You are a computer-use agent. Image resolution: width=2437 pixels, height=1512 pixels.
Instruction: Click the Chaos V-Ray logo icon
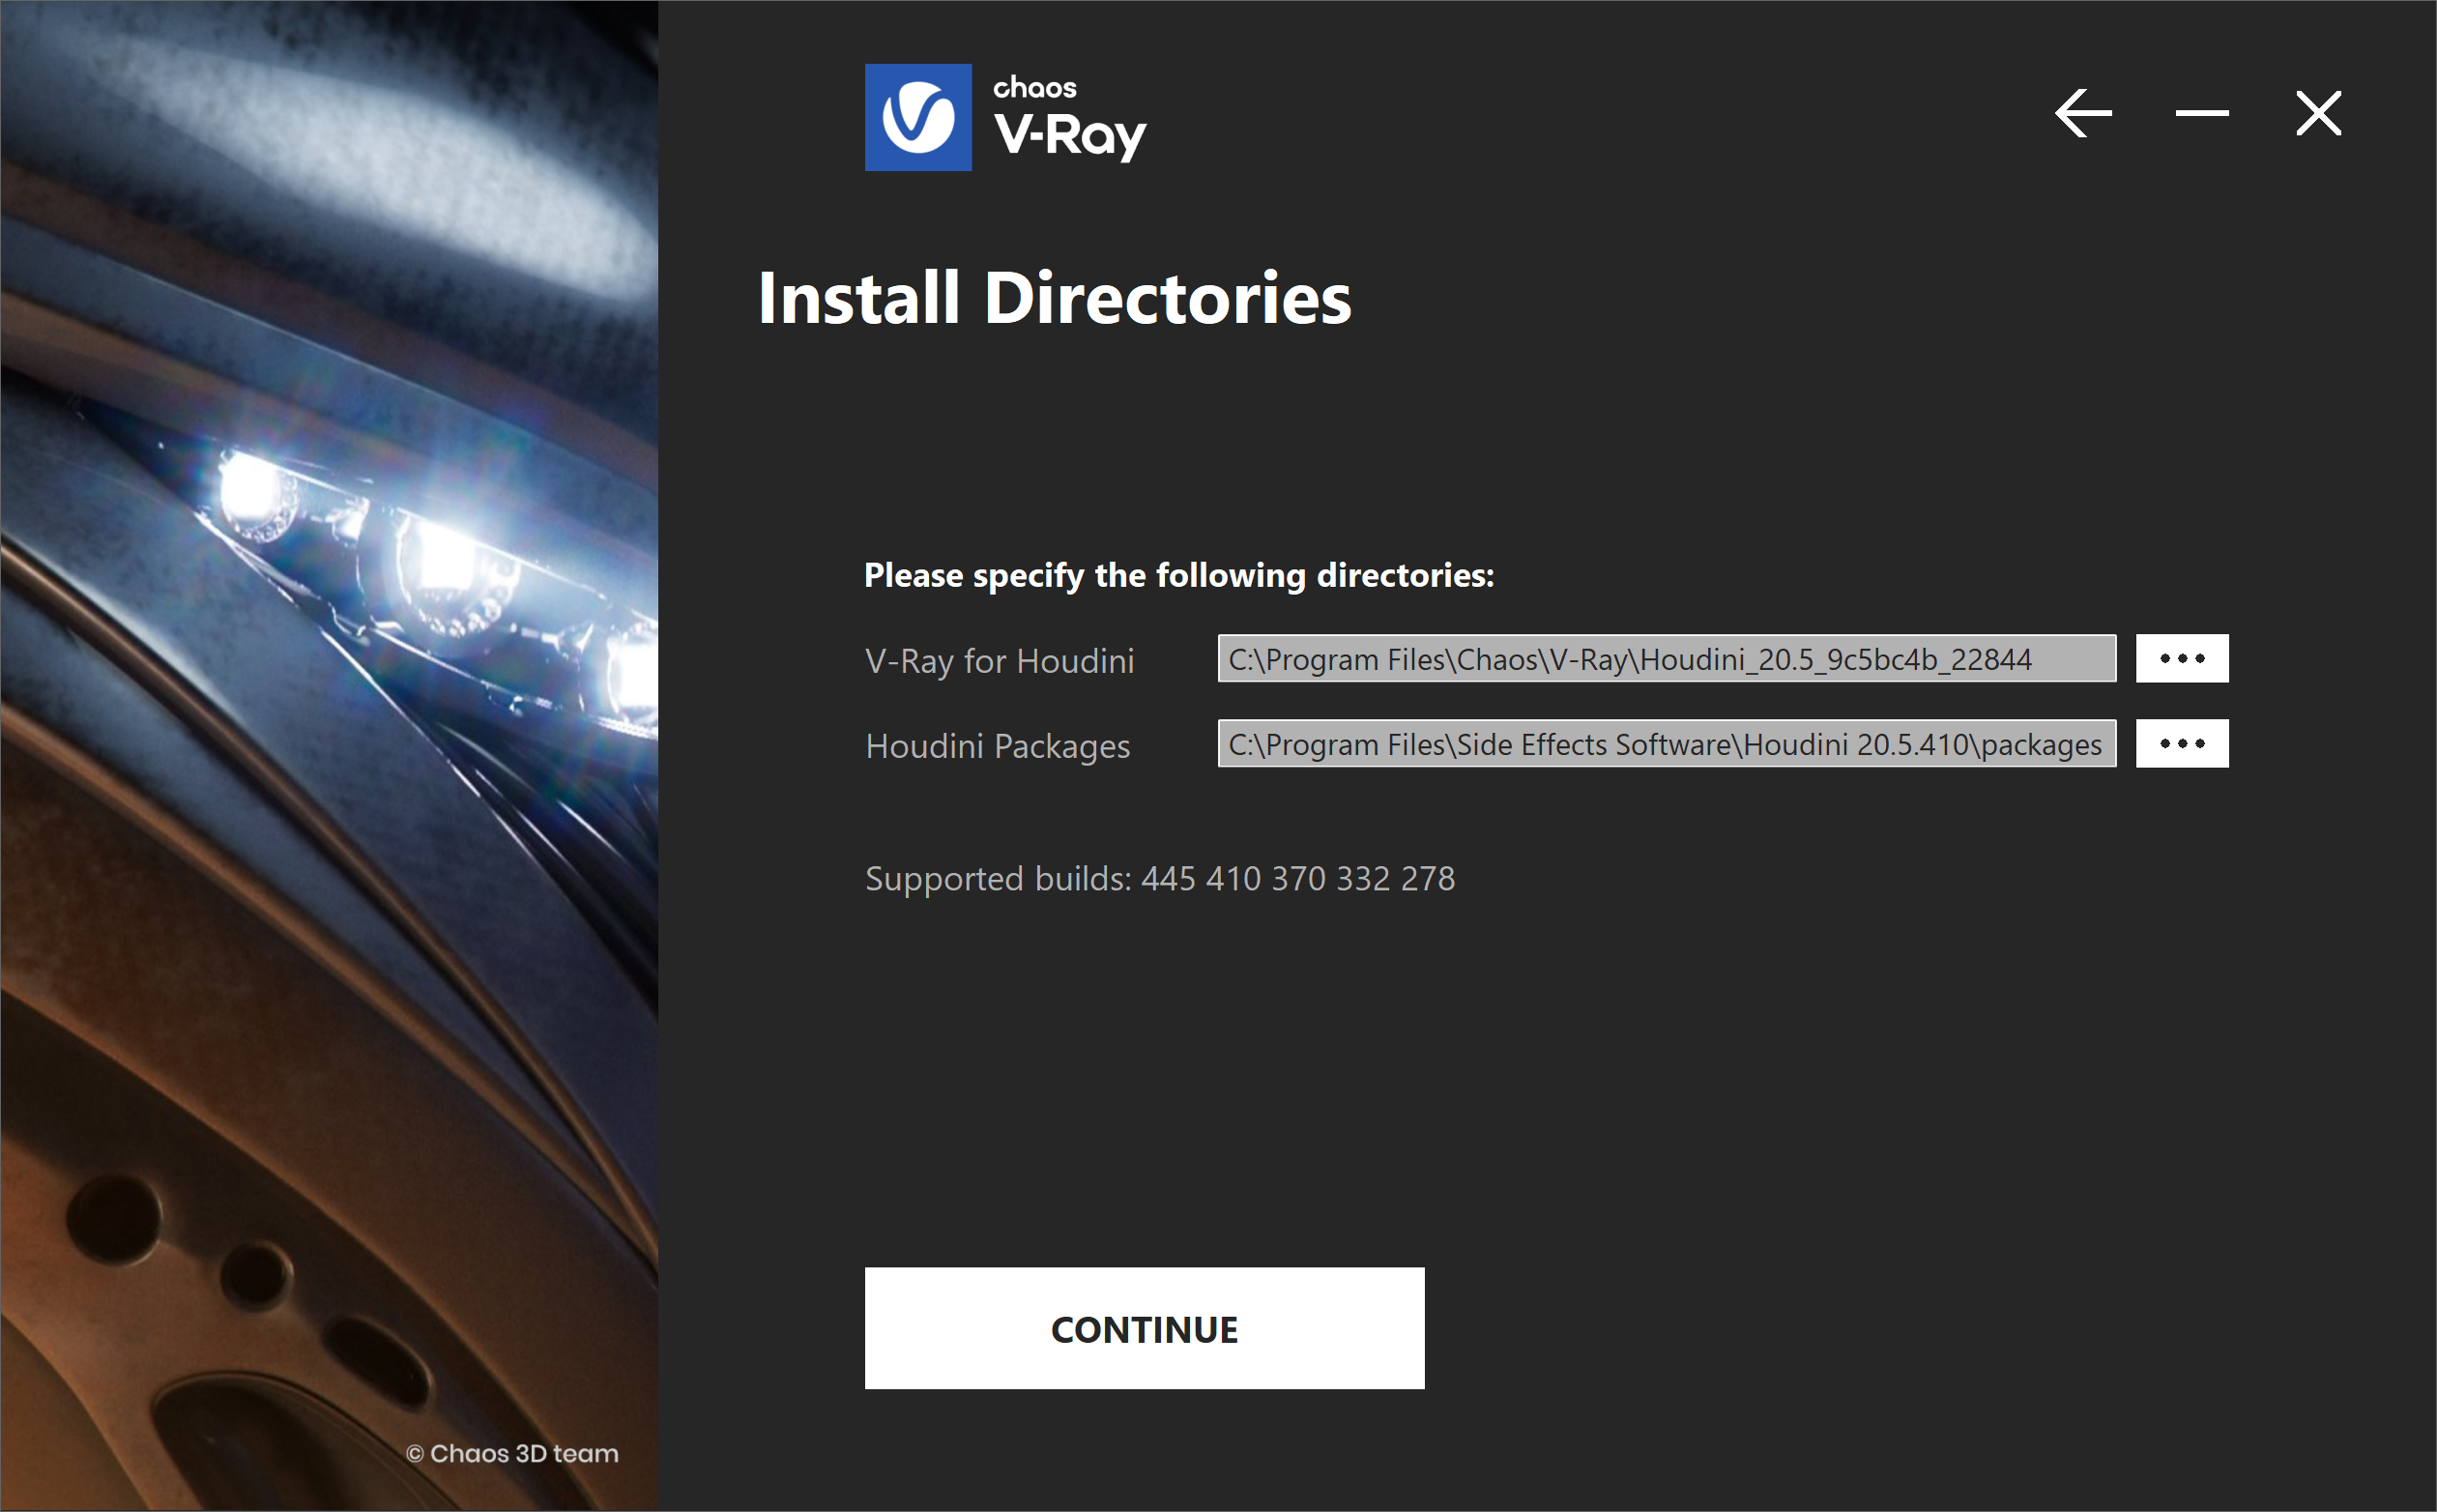918,117
